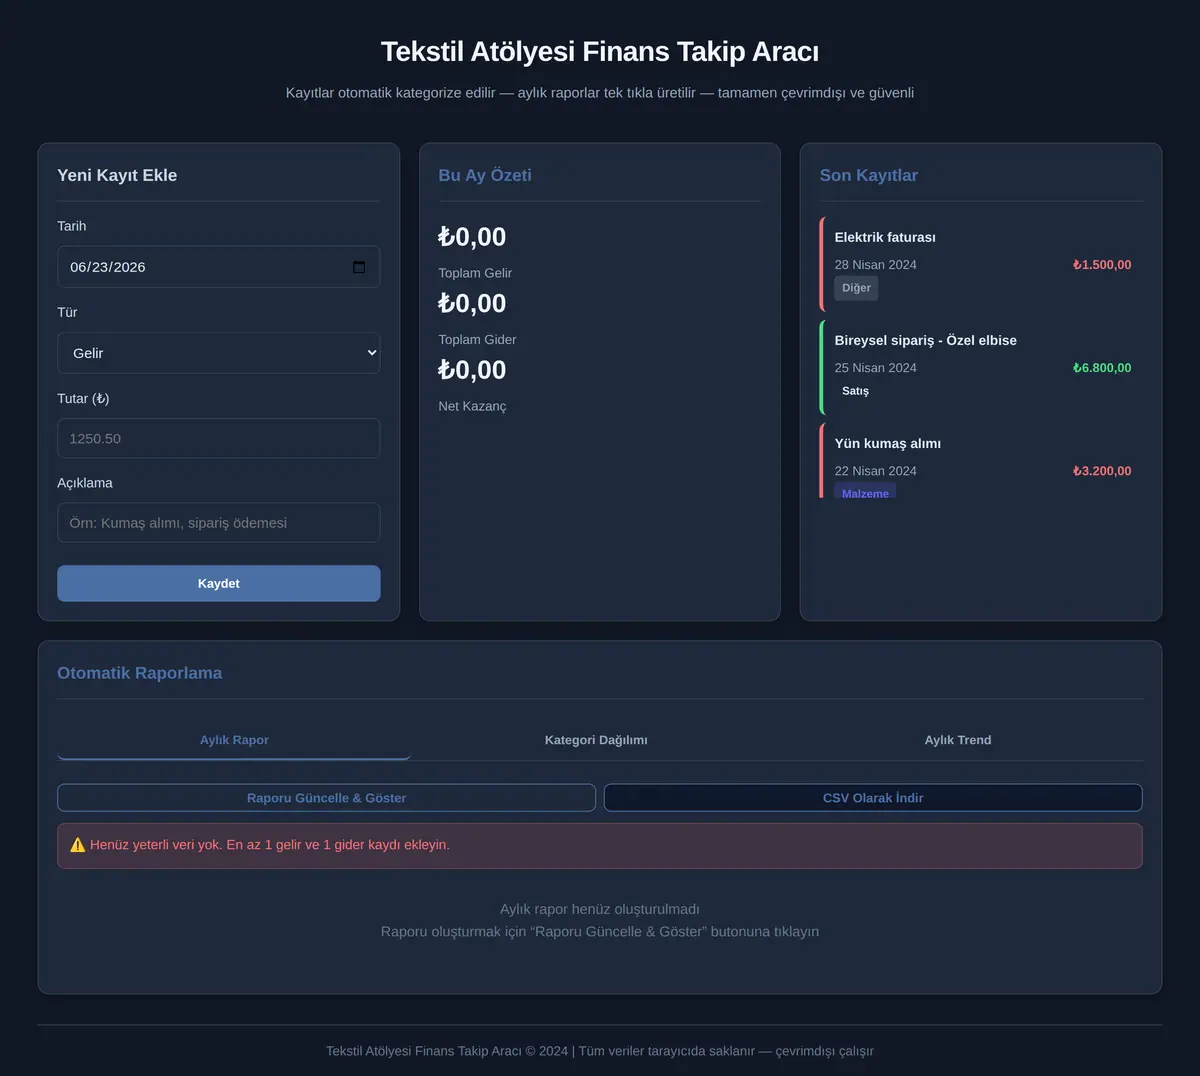Click CSV Olarak İndir button
This screenshot has width=1200, height=1076.
873,798
